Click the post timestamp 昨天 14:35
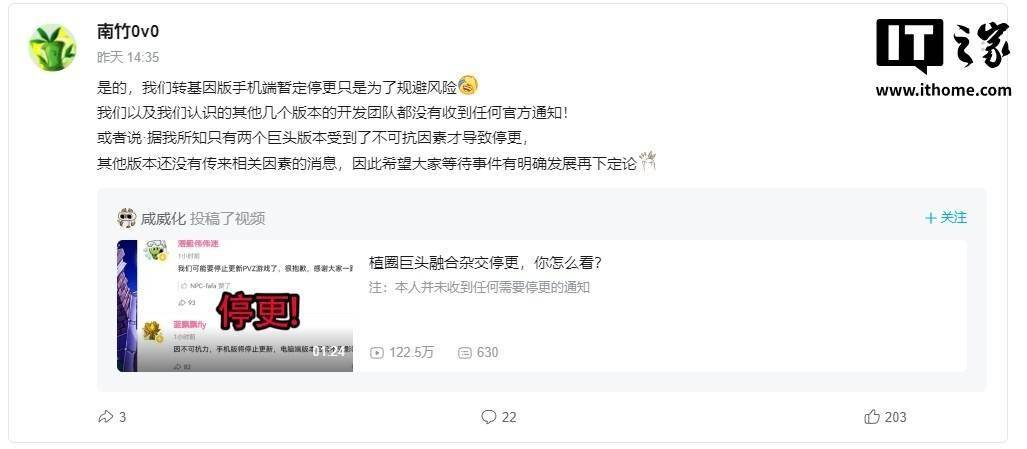Viewport: 1027px width, 449px height. 128,58
